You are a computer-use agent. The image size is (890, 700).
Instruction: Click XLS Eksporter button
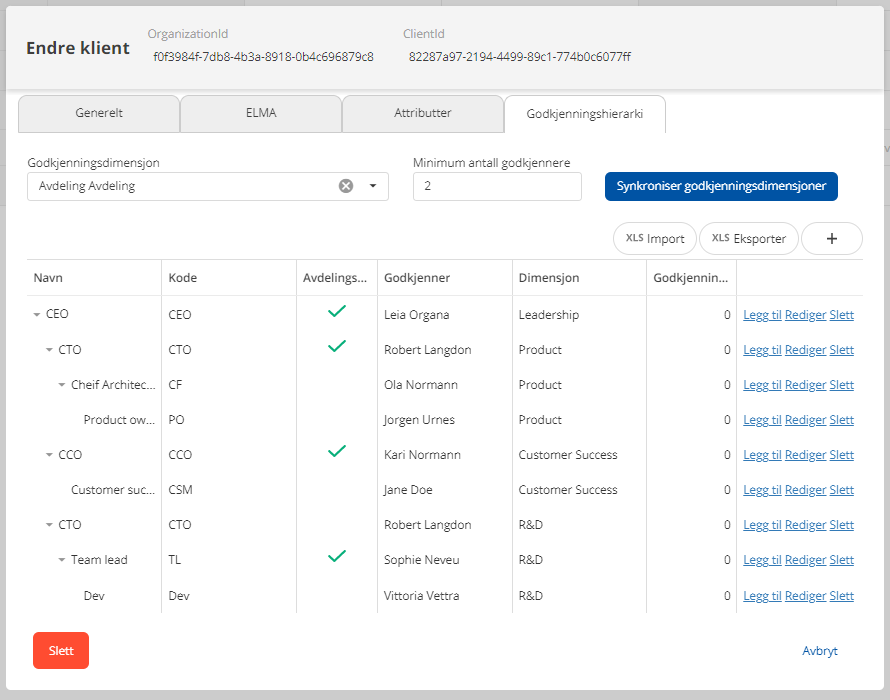pos(749,239)
